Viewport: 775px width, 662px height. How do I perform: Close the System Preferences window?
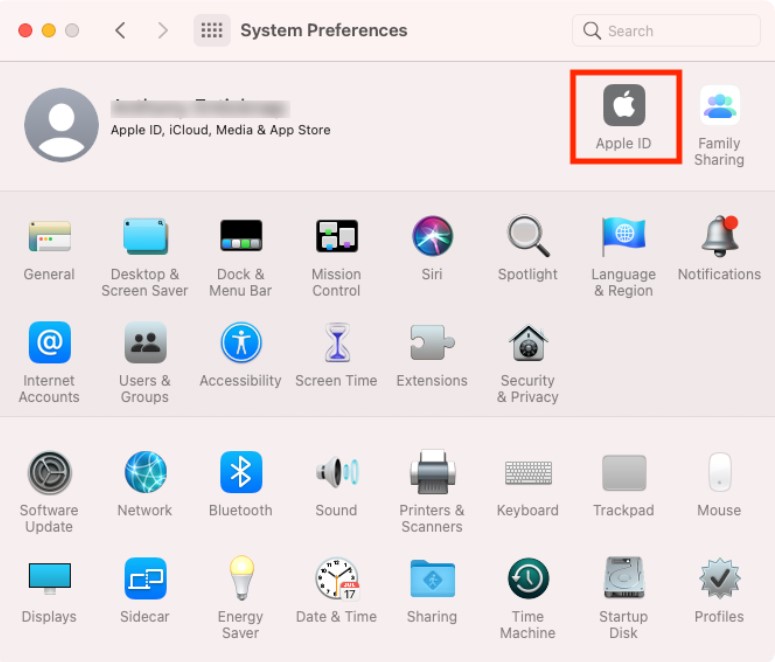pyautogui.click(x=25, y=30)
